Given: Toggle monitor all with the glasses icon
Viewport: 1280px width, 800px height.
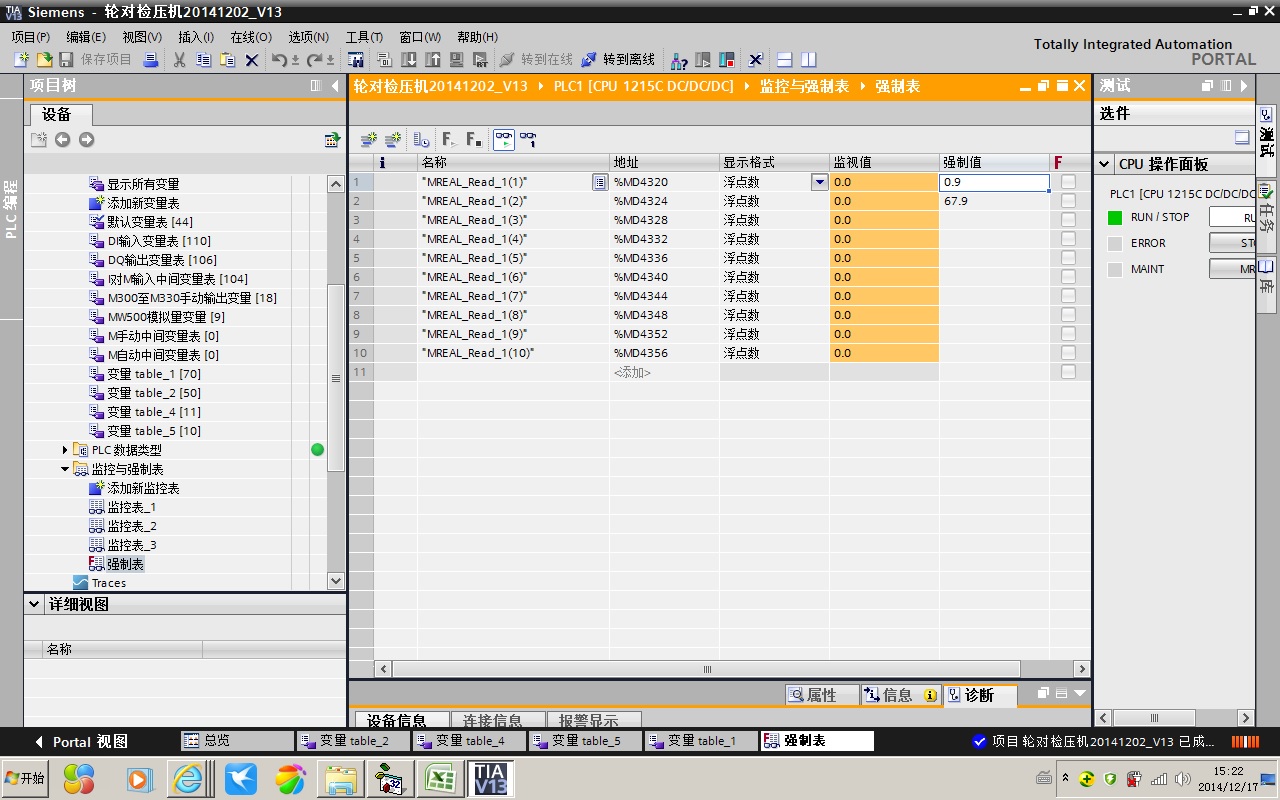Looking at the screenshot, I should click(504, 140).
